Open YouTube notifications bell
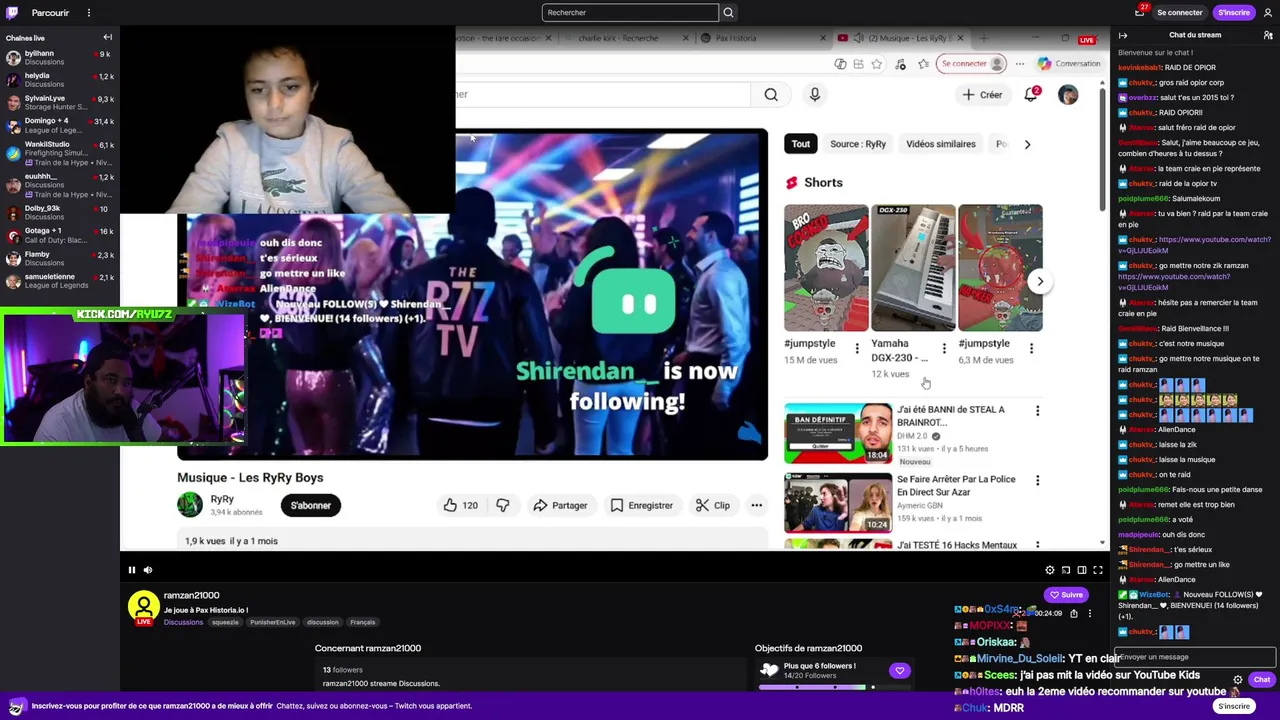The image size is (1280, 720). 1031,95
